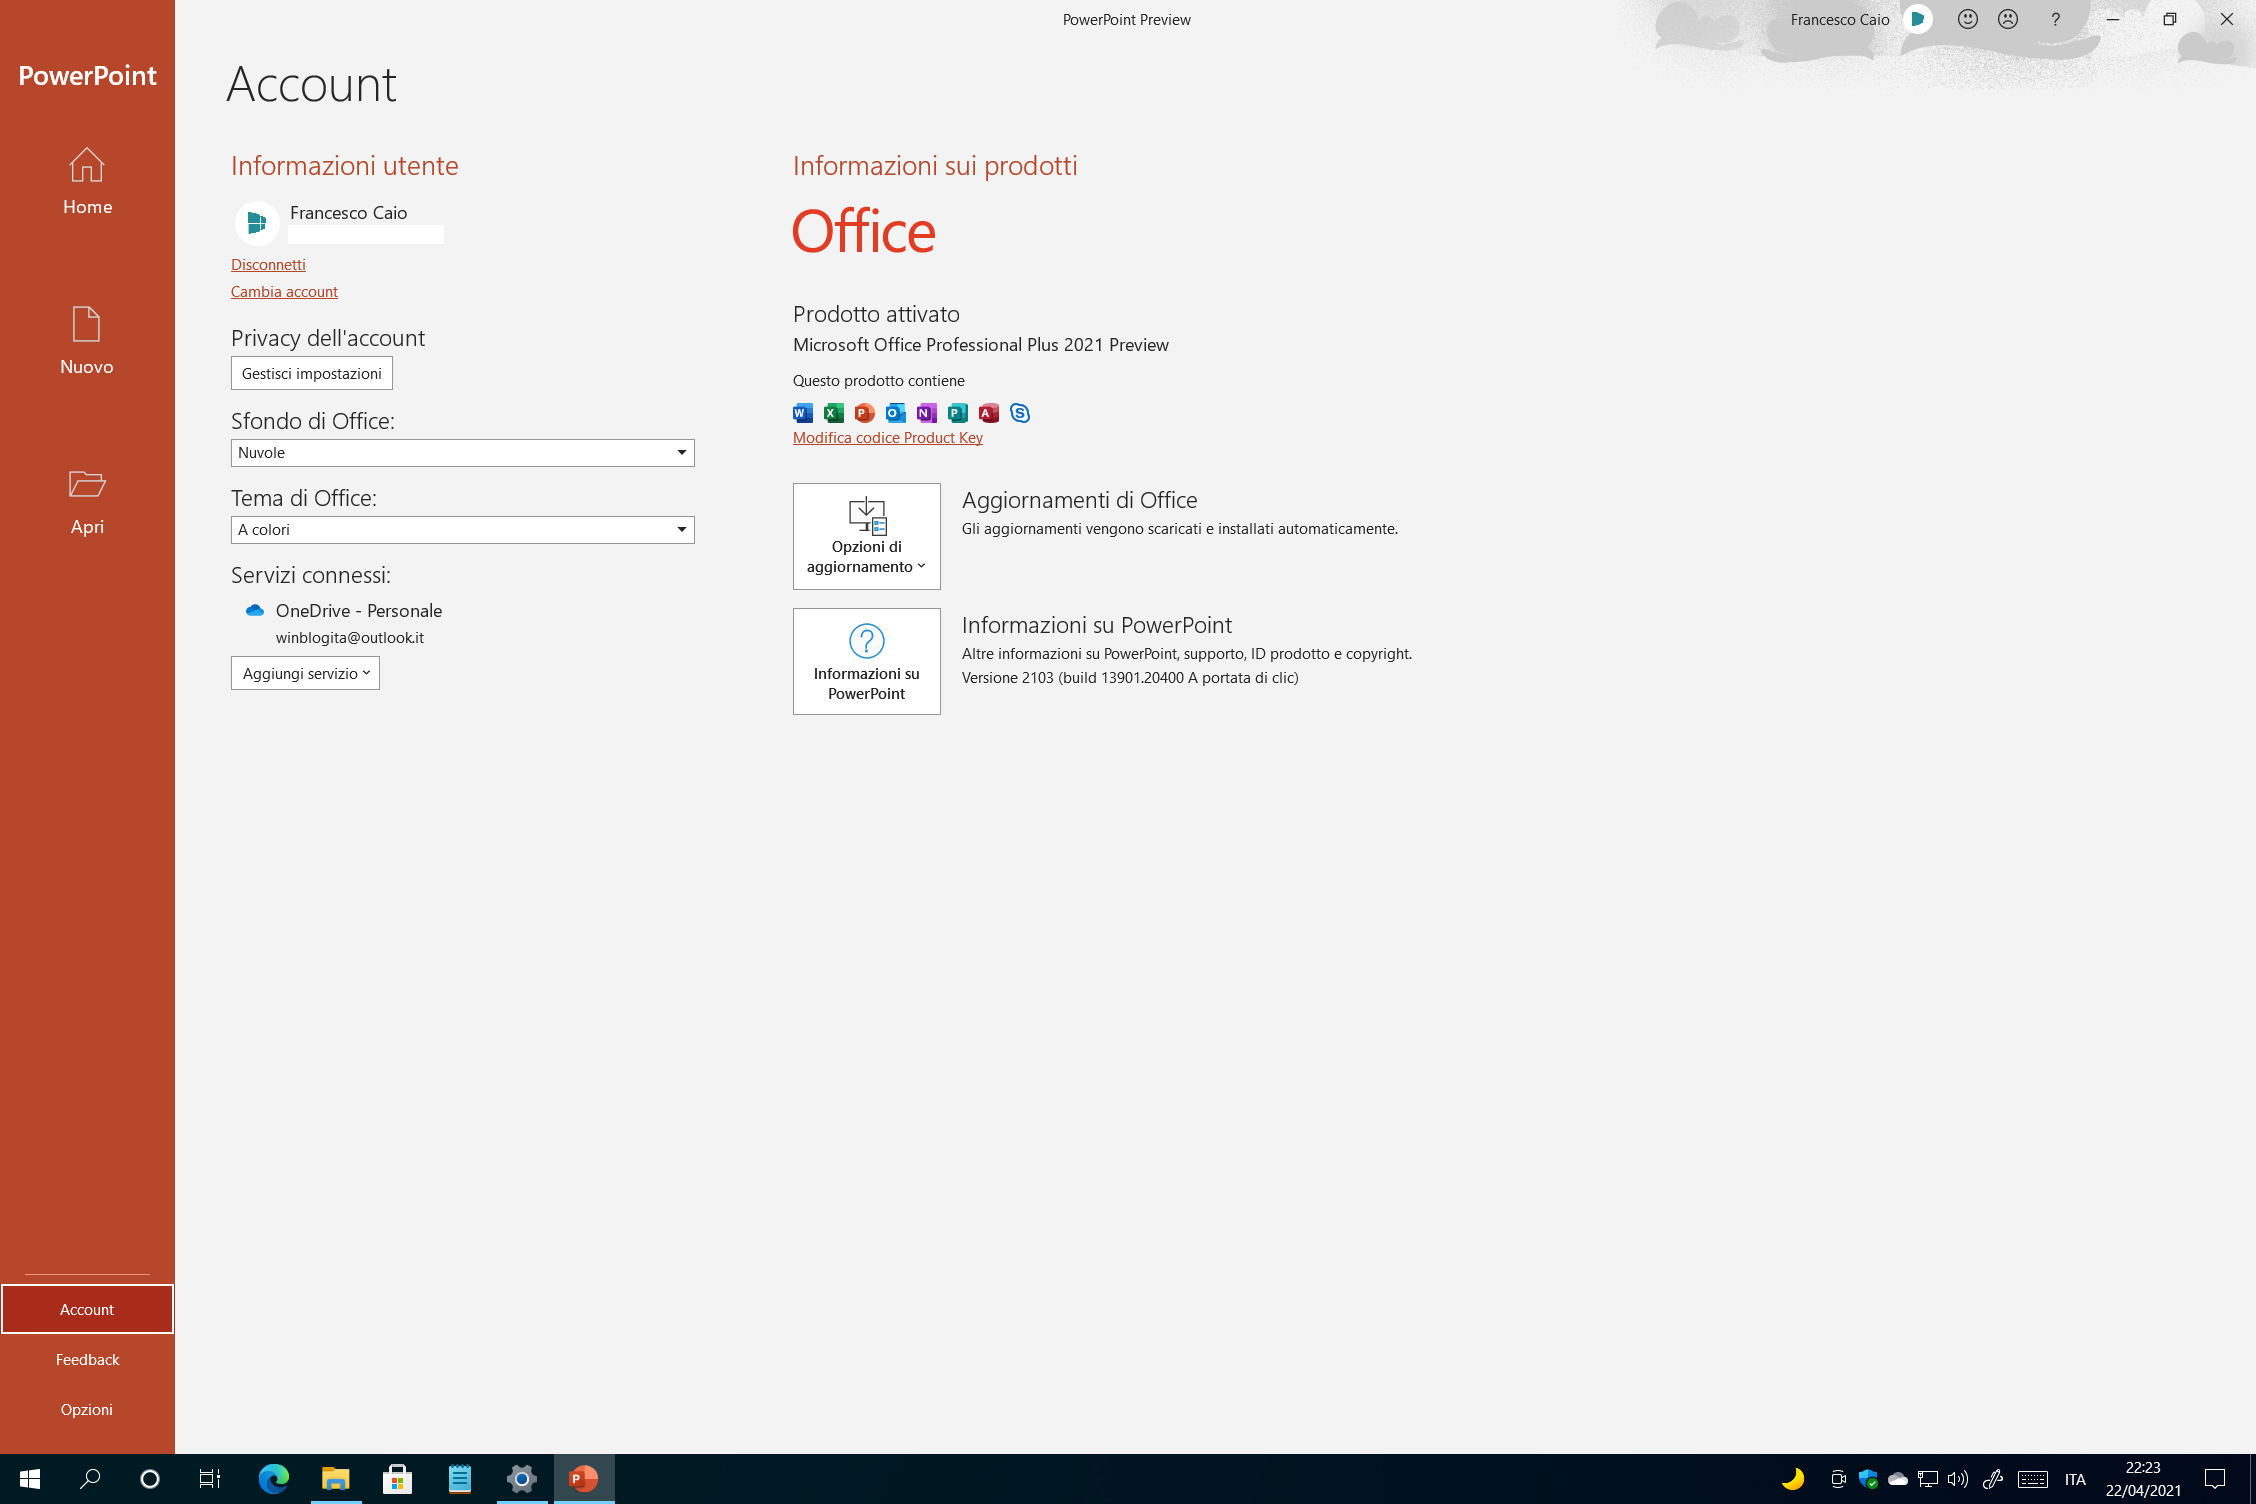This screenshot has height=1504, width=2256.
Task: Click Modifica codice Product Key link
Action: 886,438
